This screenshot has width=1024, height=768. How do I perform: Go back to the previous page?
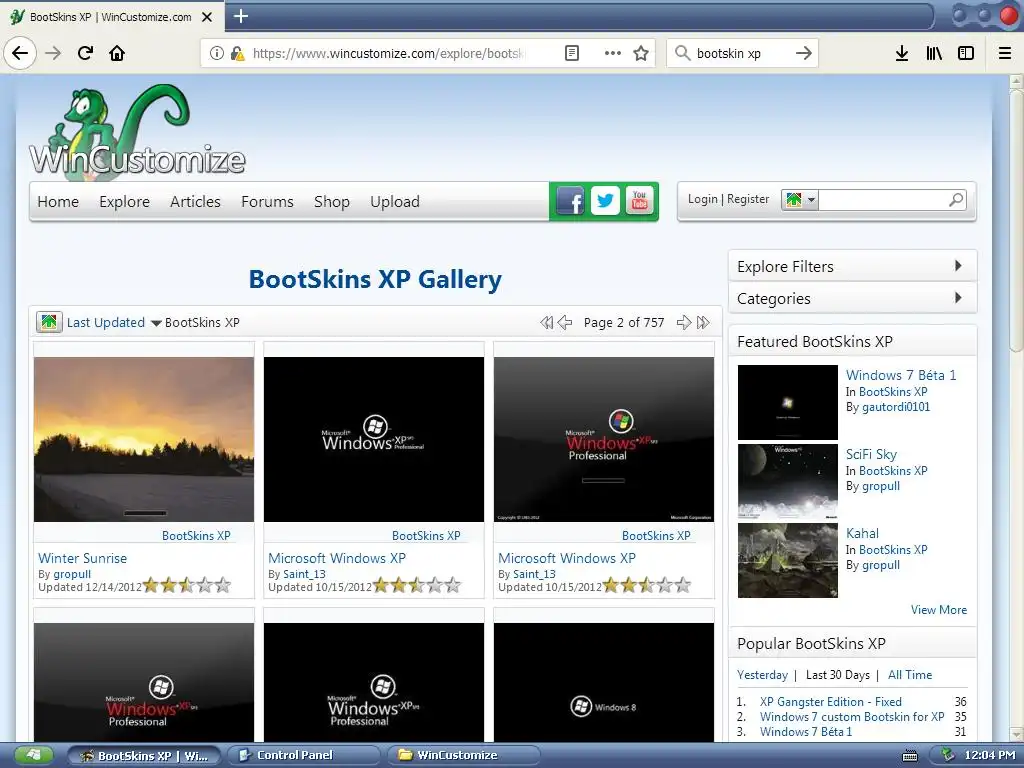tap(20, 53)
